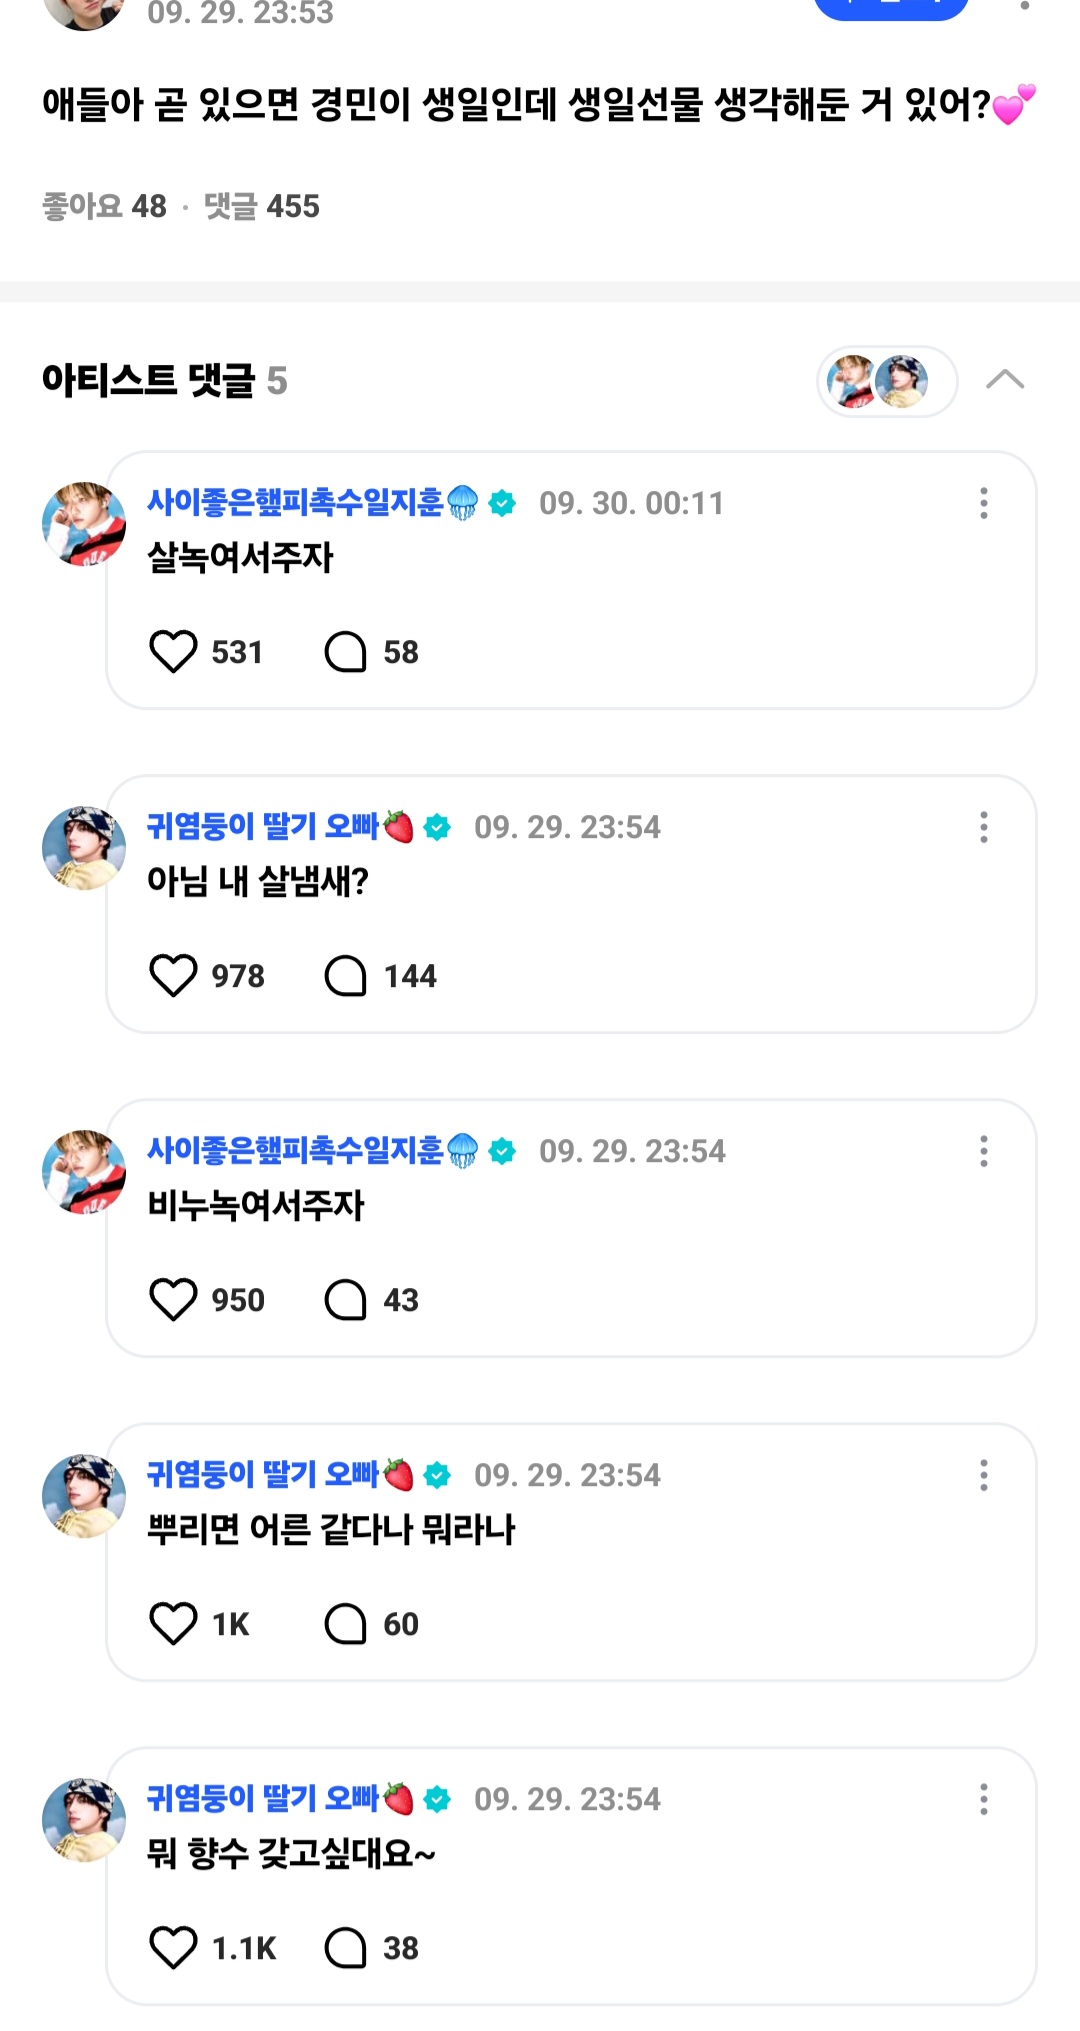This screenshot has height=2031, width=1080.
Task: Open more options for the 살녹여서주자 comment
Action: (984, 503)
